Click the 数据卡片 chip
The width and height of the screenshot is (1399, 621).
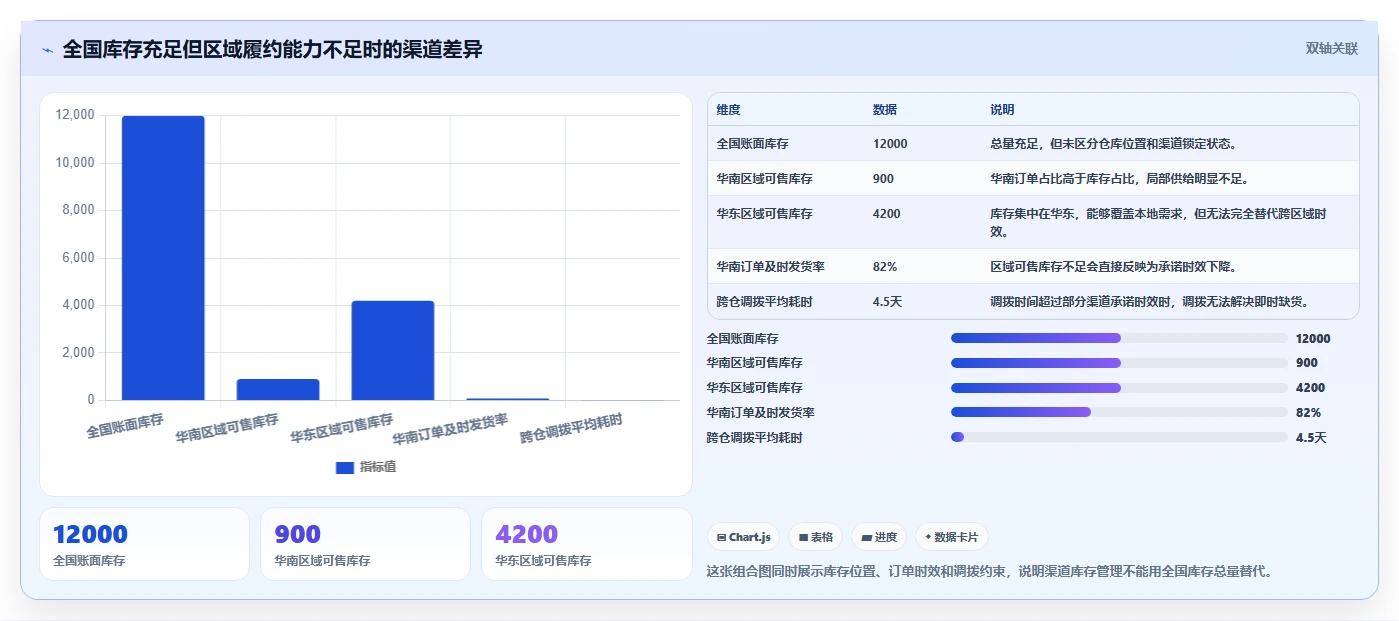click(x=951, y=537)
